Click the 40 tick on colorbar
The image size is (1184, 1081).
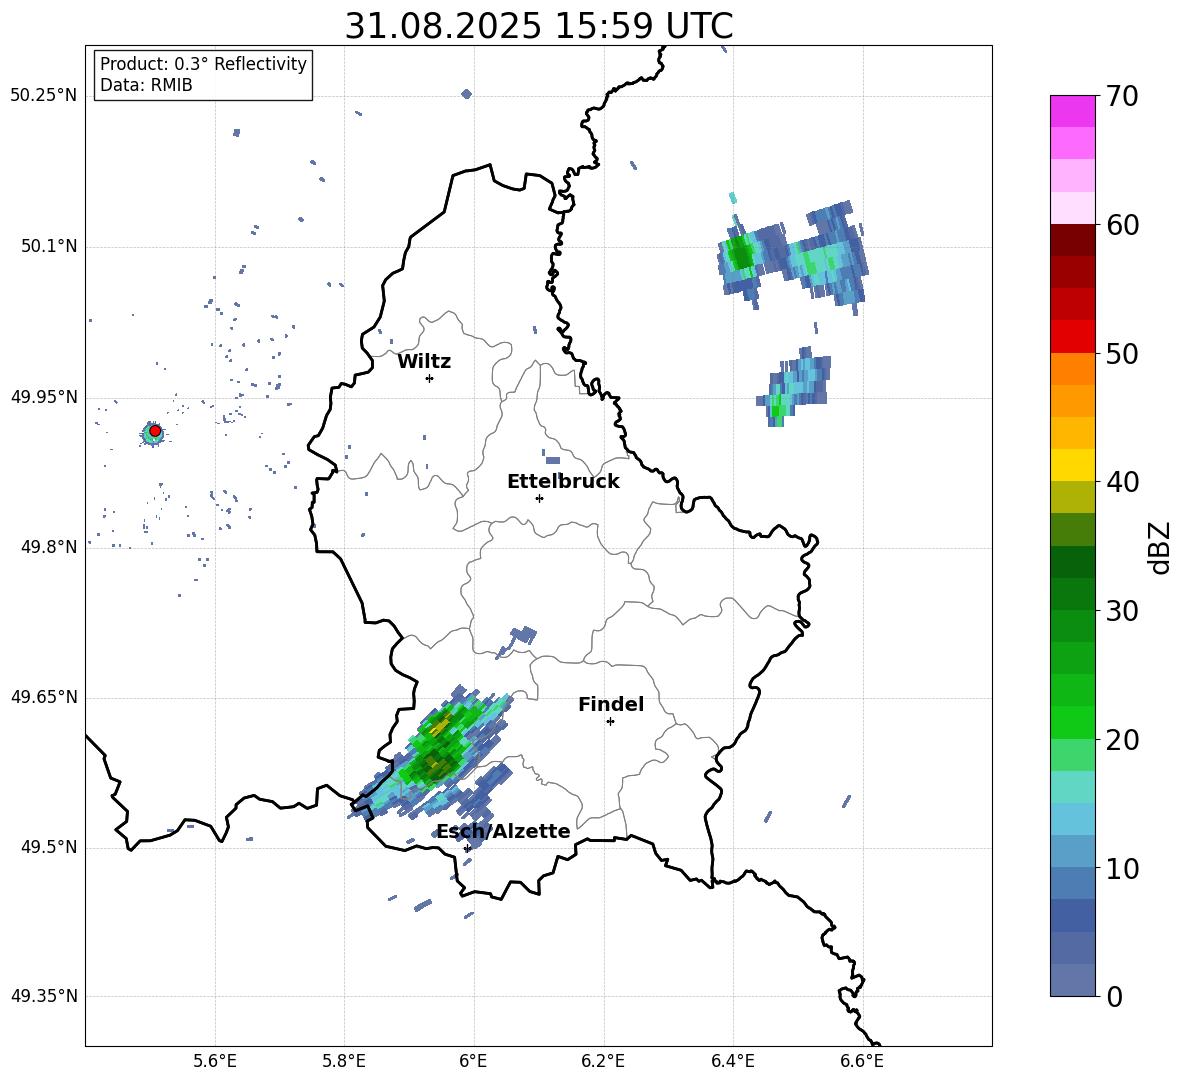point(1122,482)
